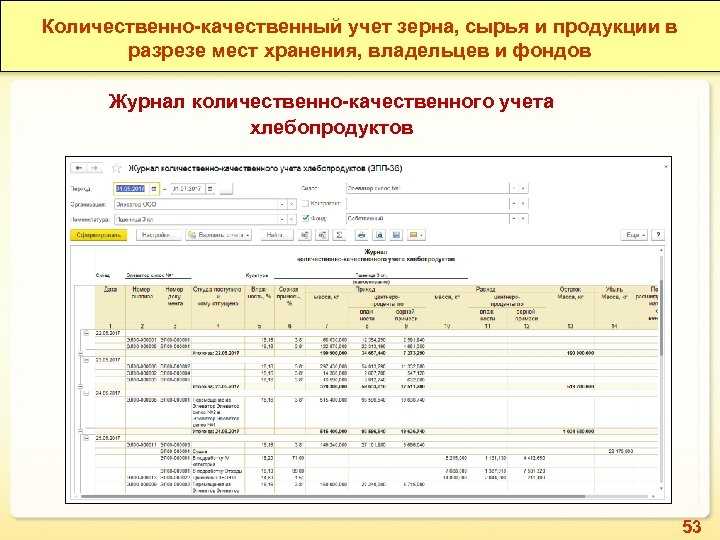Click the period selection ellipsis button
This screenshot has height=540, width=720.
click(x=226, y=189)
